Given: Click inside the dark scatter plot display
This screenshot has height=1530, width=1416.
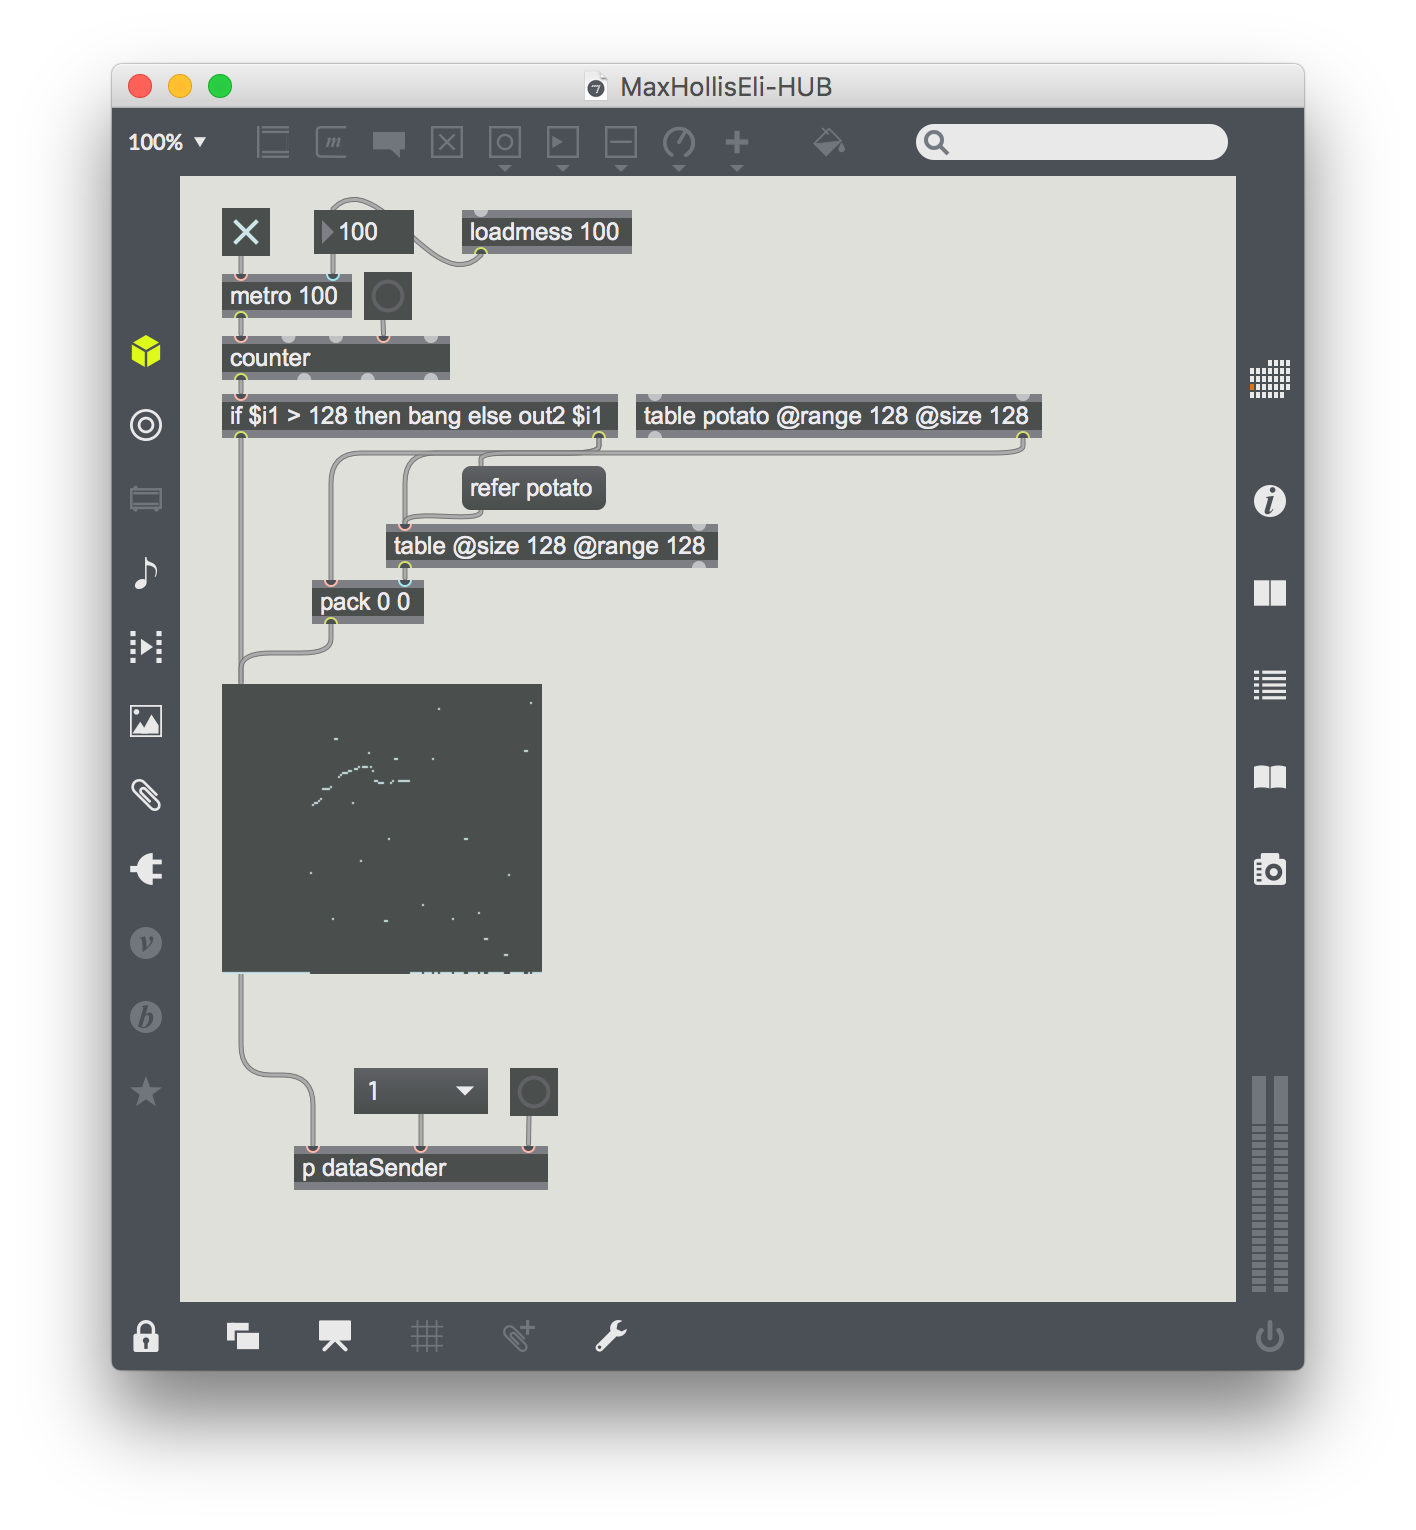Looking at the screenshot, I should (x=382, y=828).
